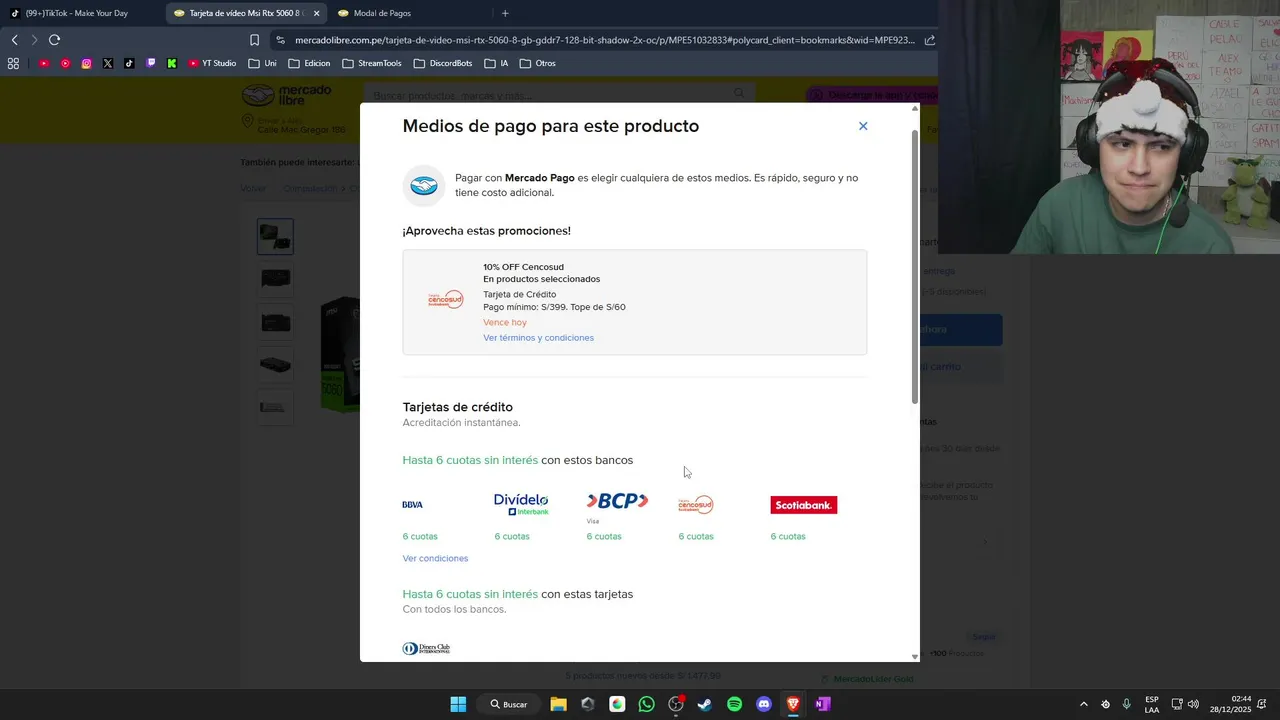Select the BCP Visa logo
The width and height of the screenshot is (1280, 720).
pyautogui.click(x=617, y=503)
